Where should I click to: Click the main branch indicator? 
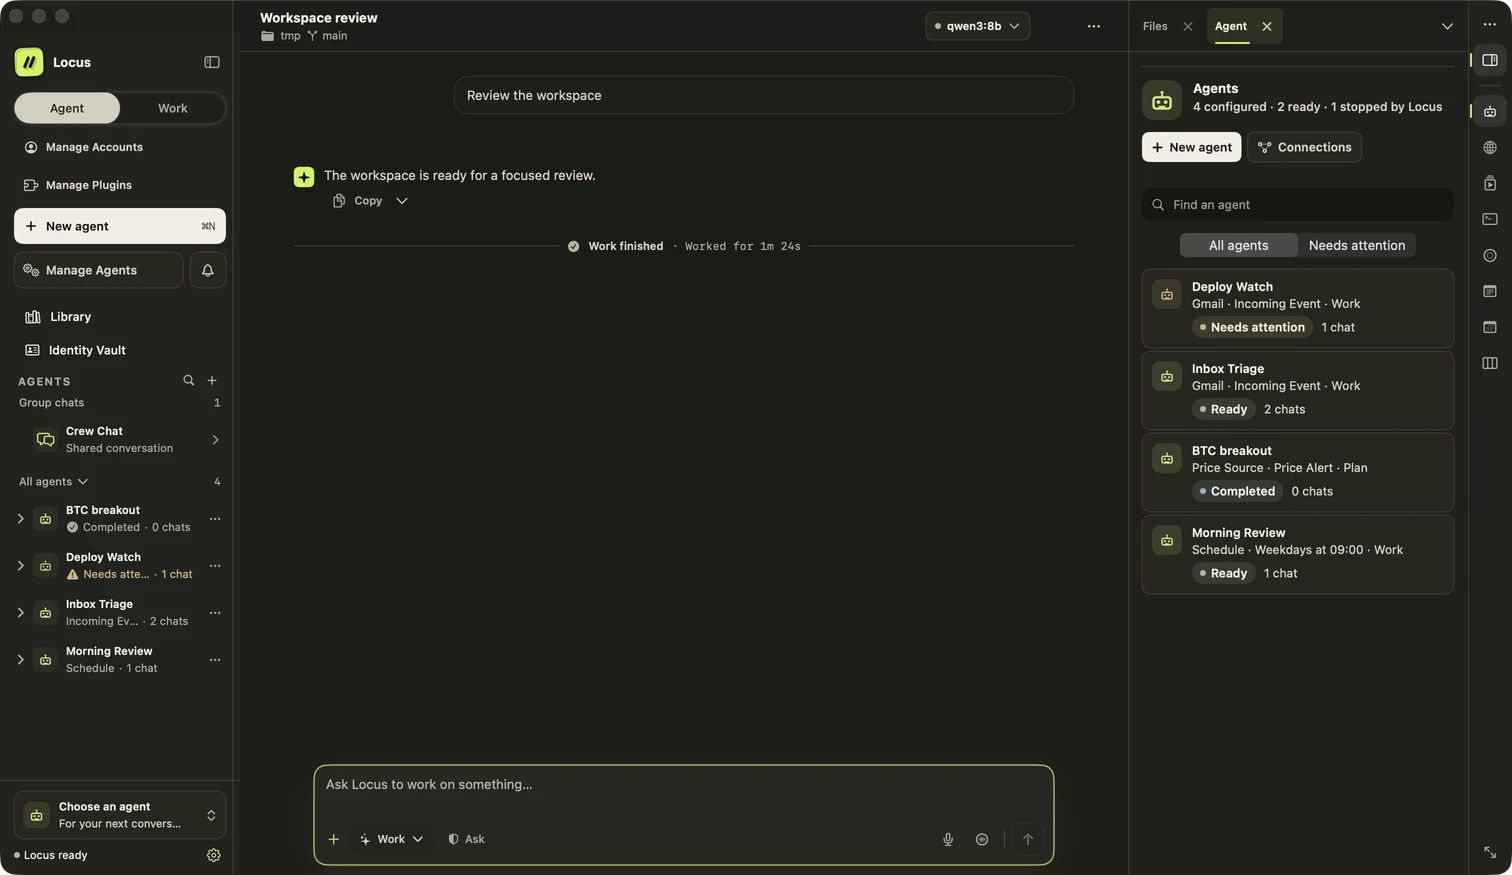tap(327, 36)
